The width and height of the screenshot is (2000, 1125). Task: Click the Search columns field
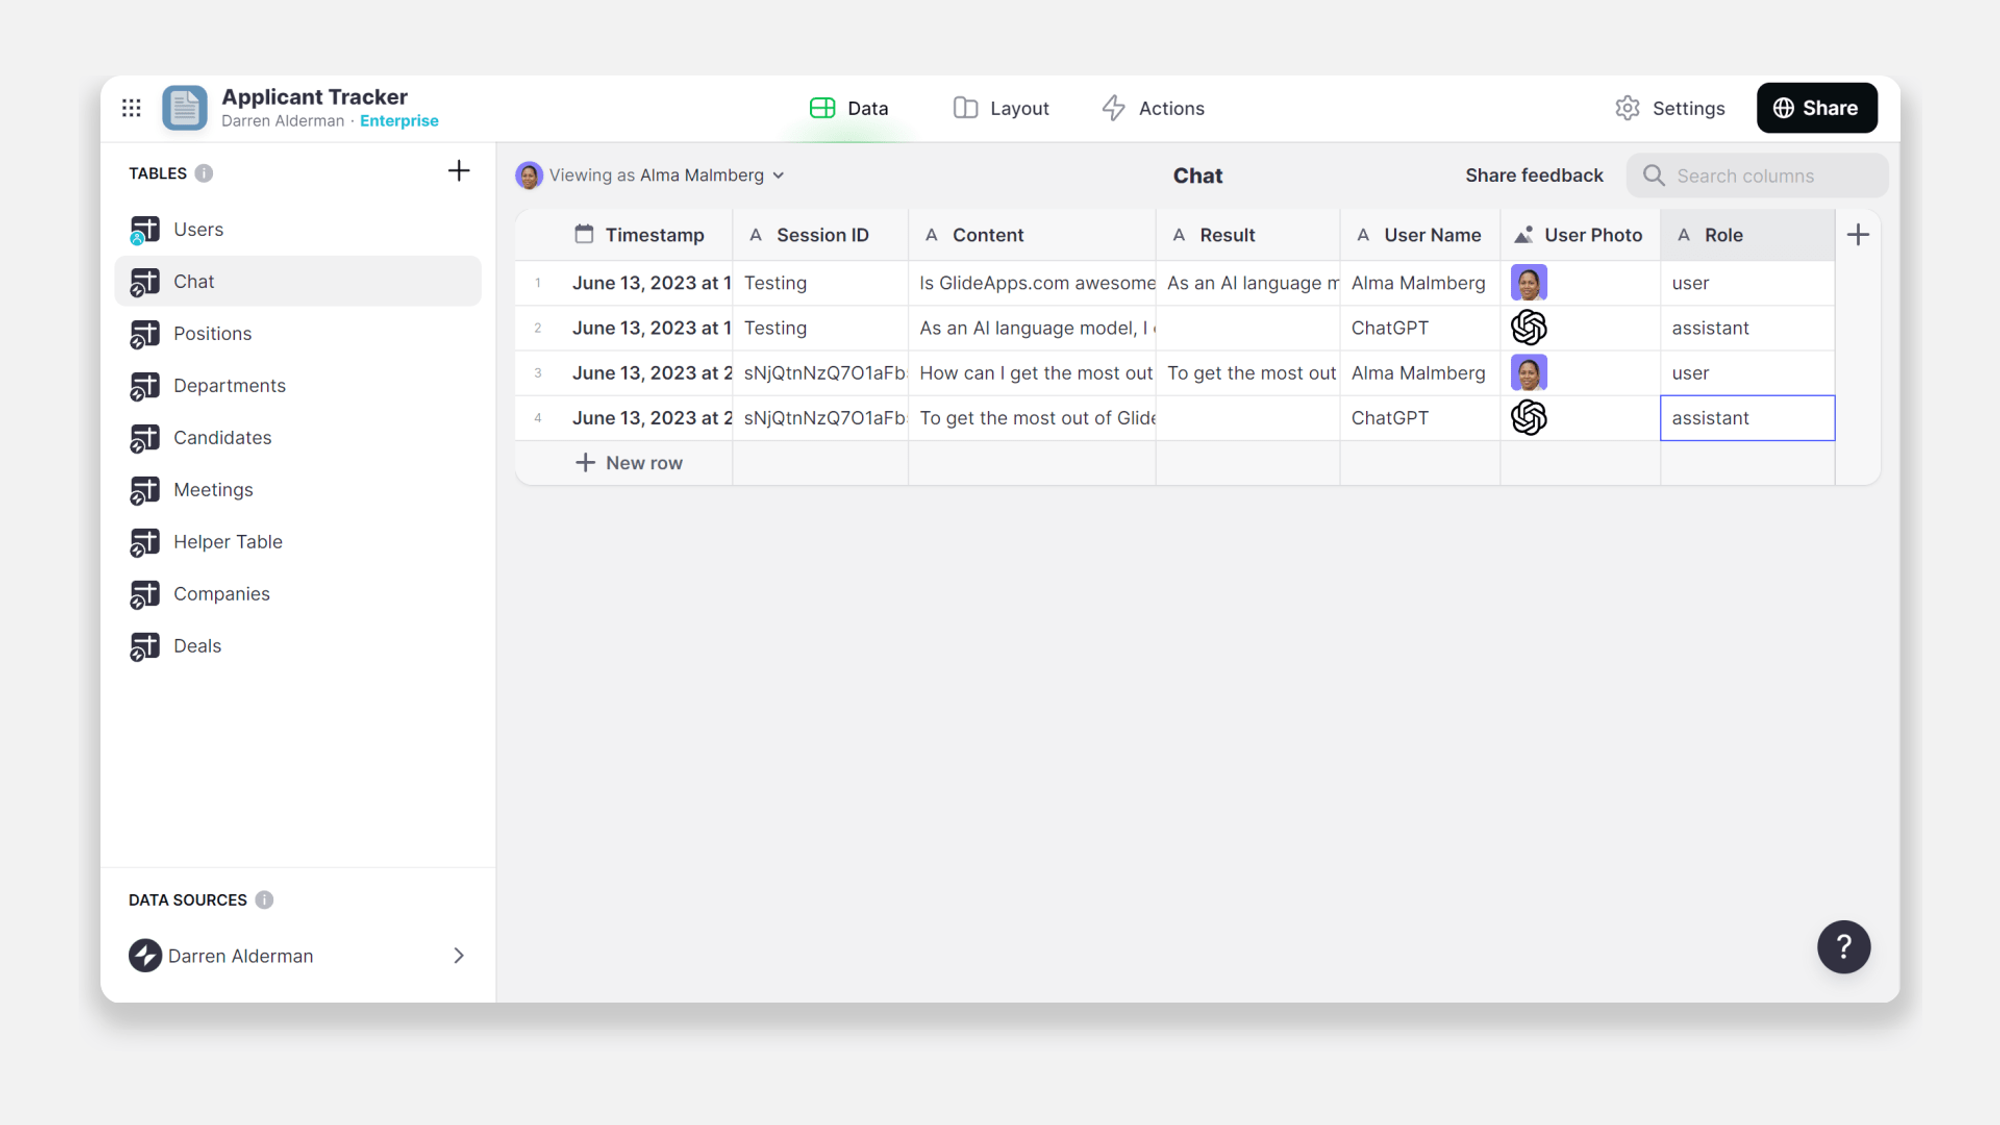1758,175
